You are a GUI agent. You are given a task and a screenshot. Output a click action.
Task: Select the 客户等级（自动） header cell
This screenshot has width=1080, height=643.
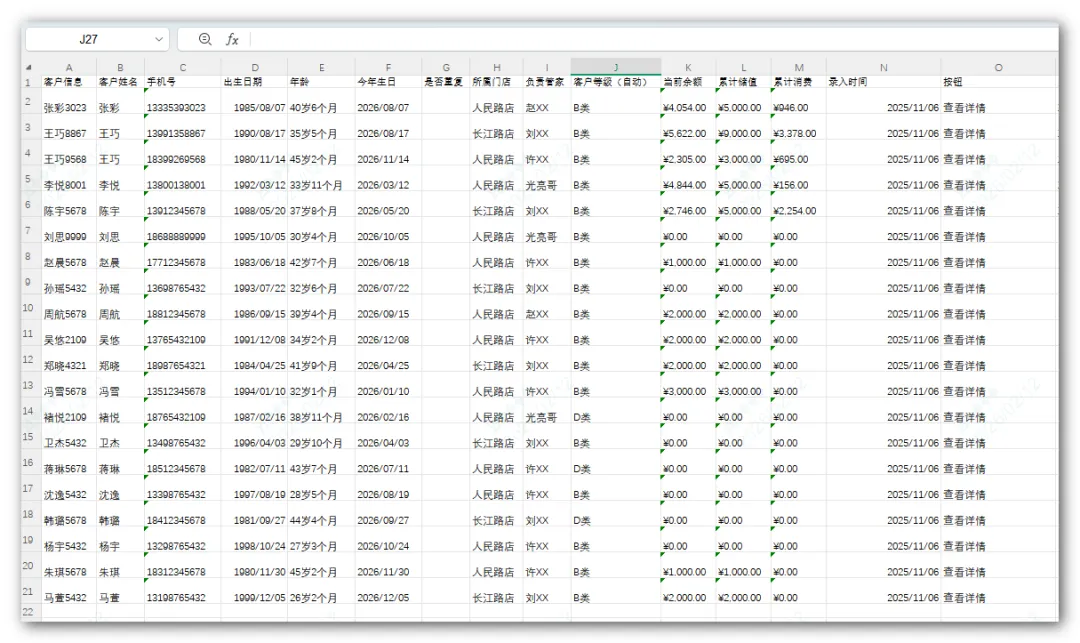coord(616,82)
